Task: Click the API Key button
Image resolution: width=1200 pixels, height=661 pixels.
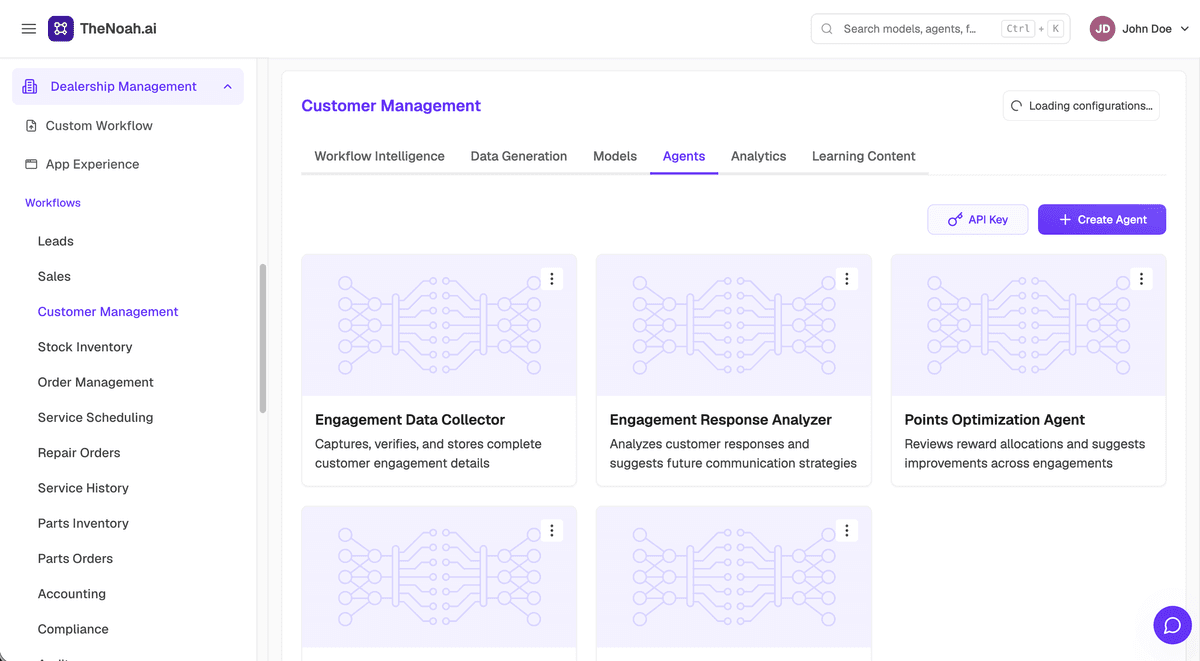Action: [x=978, y=220]
